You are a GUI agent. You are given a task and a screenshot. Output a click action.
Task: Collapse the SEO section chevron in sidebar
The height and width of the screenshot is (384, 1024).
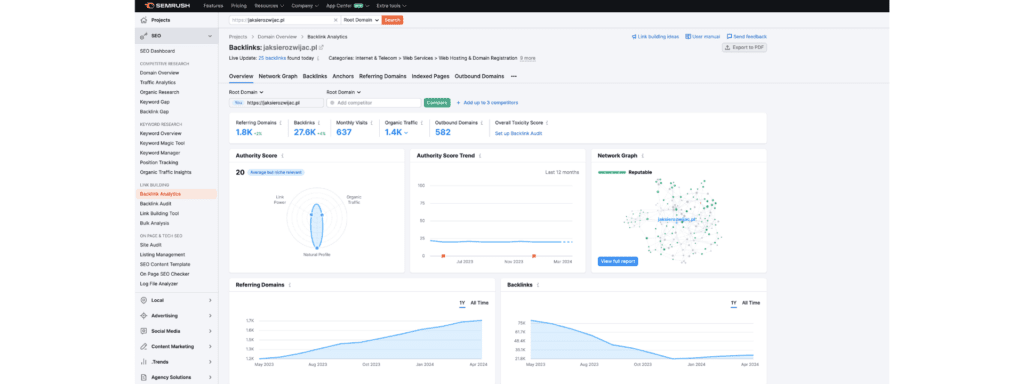point(210,36)
